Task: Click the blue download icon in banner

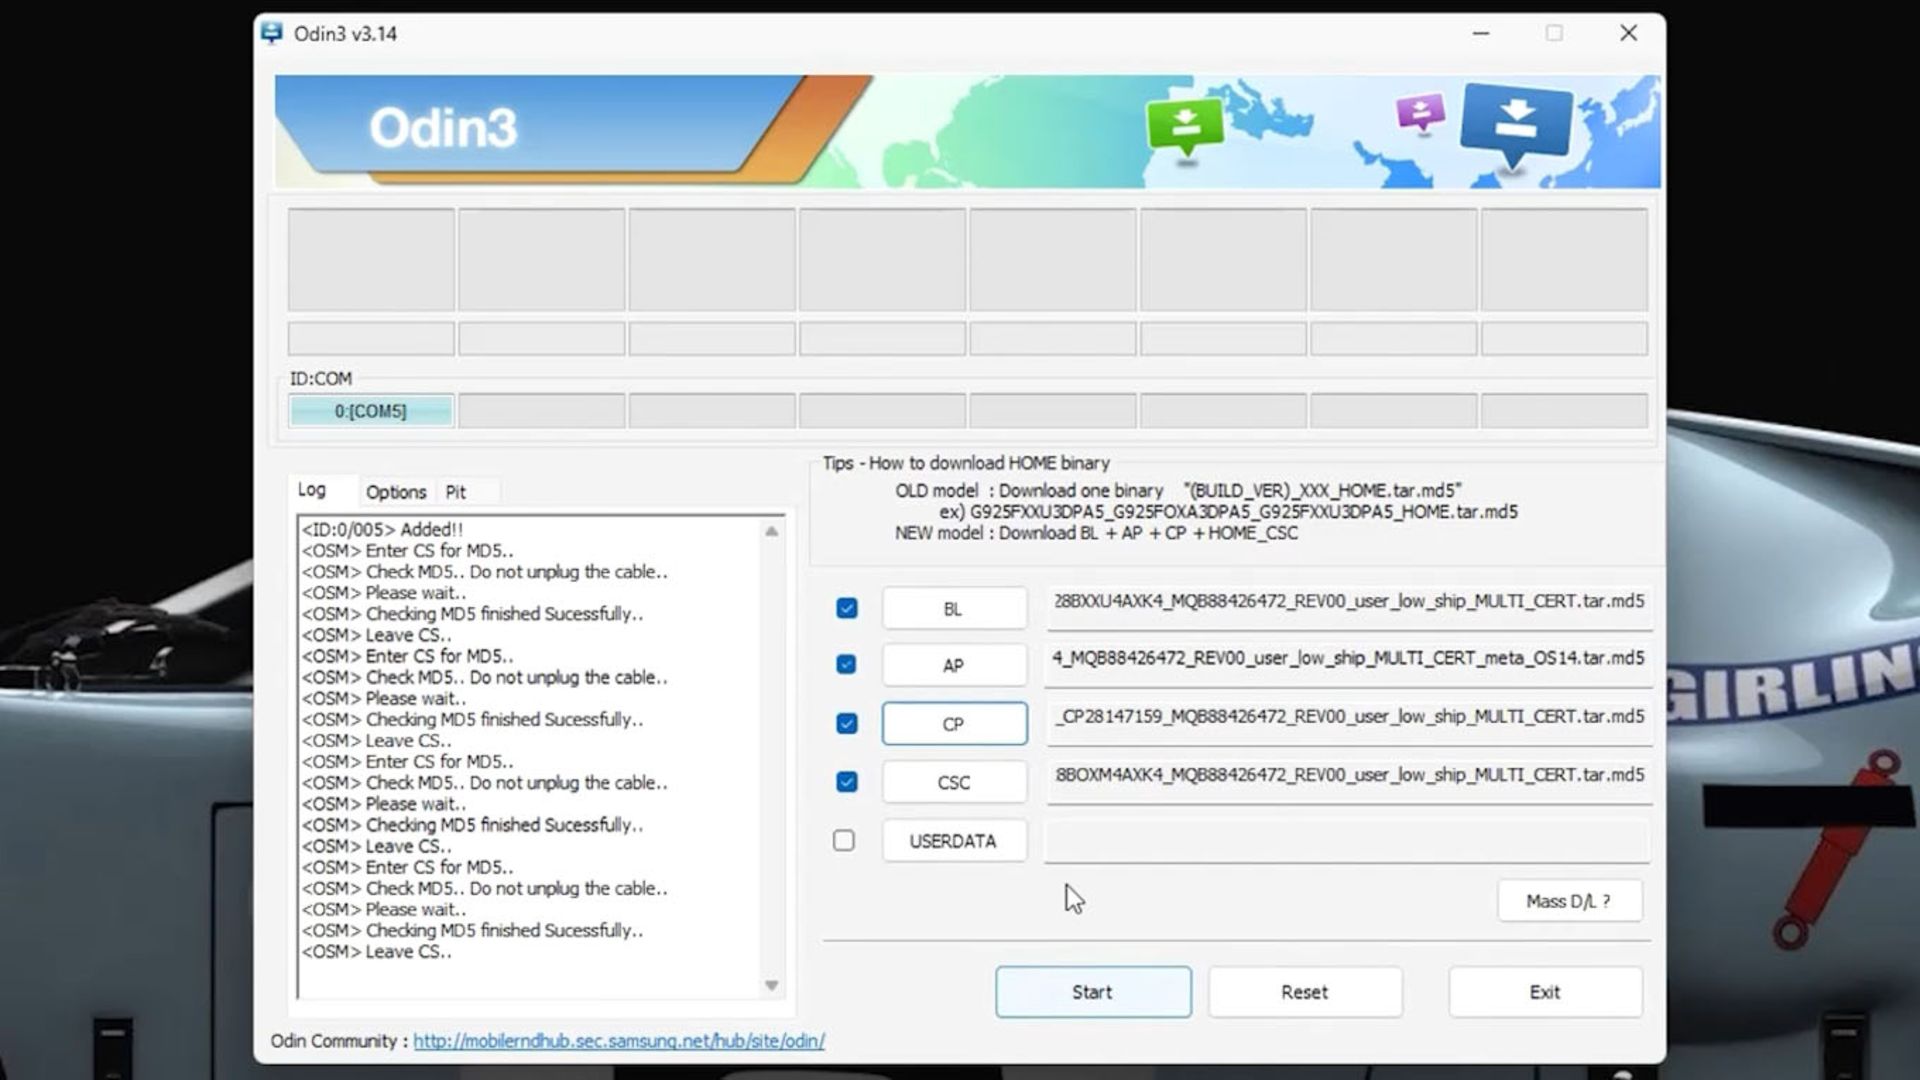Action: pos(1516,124)
